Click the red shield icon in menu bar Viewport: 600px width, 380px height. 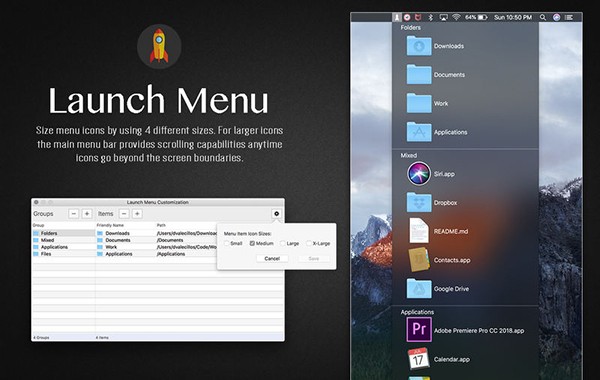(418, 17)
